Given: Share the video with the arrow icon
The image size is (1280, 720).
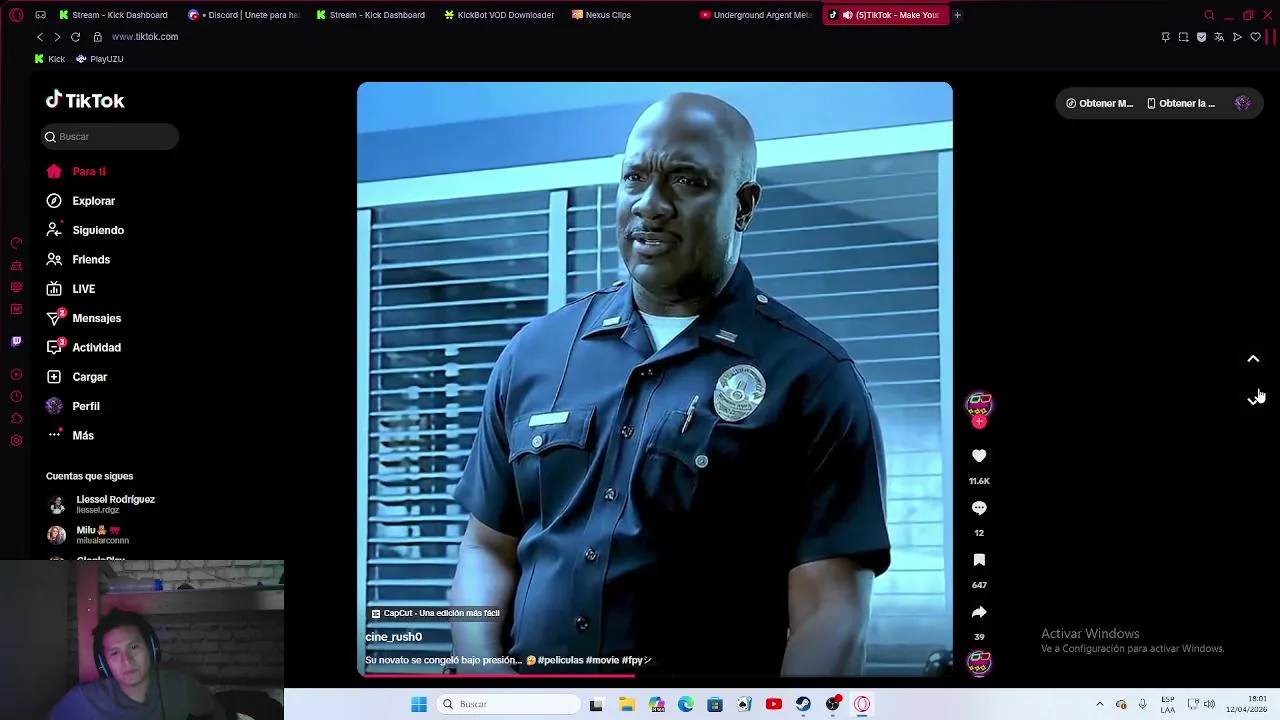Looking at the screenshot, I should (x=979, y=612).
